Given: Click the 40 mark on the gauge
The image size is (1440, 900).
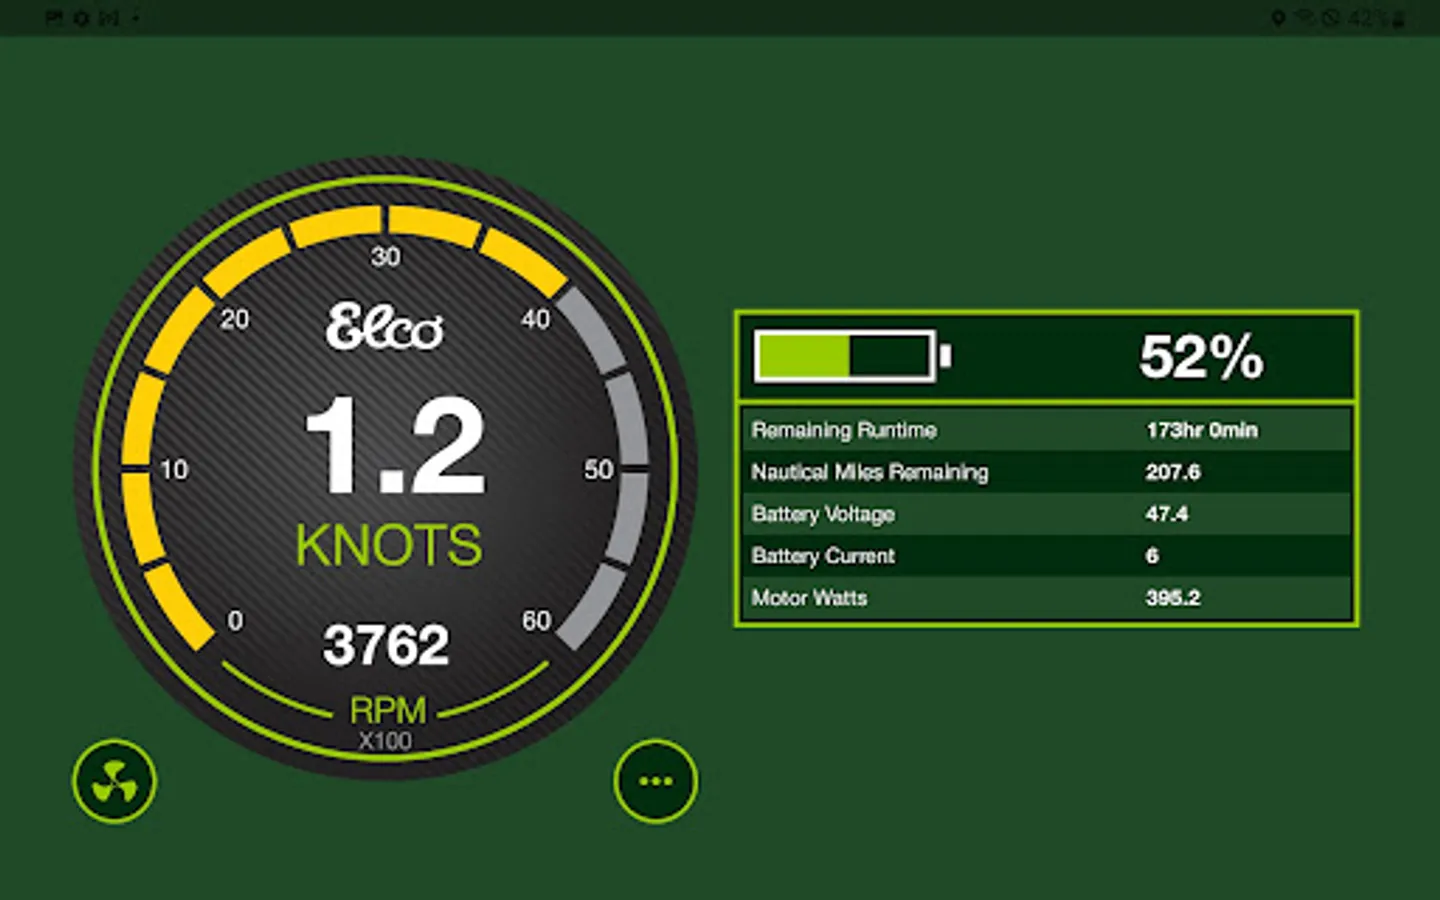Looking at the screenshot, I should pyautogui.click(x=536, y=320).
